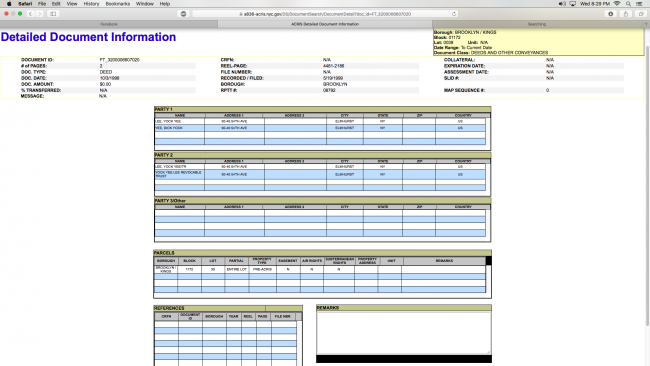Click the REFERENCES section header
This screenshot has width=650, height=366.
click(x=169, y=308)
